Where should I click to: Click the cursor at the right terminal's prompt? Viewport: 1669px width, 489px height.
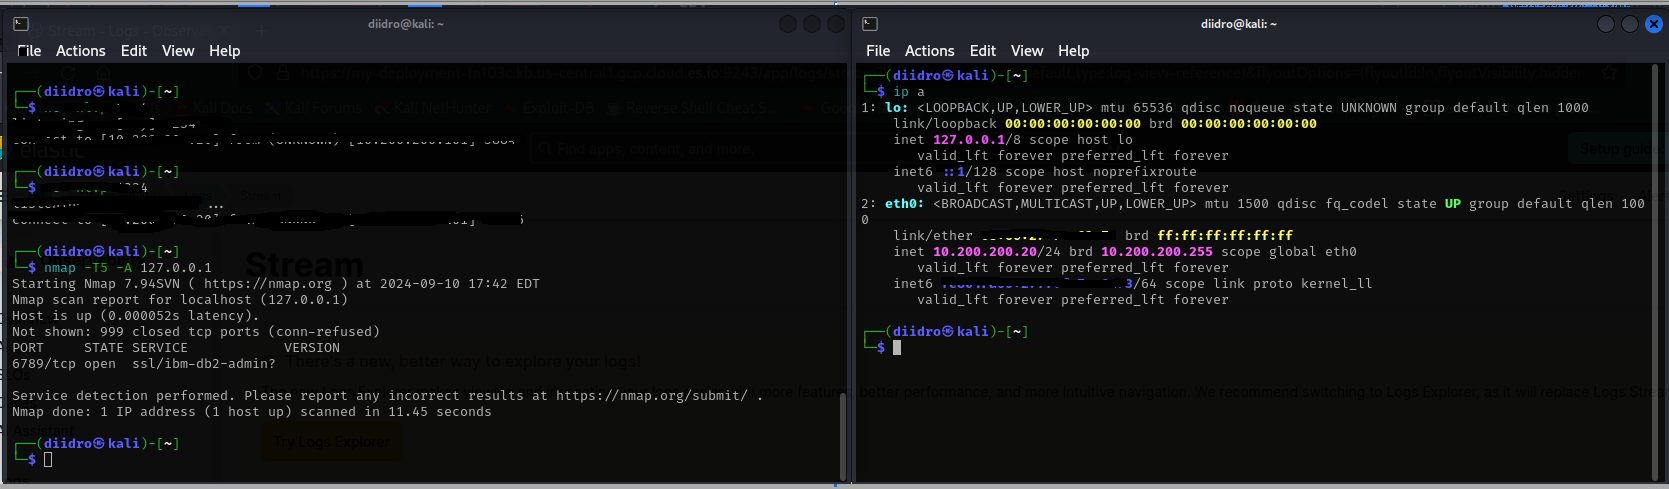[897, 348]
